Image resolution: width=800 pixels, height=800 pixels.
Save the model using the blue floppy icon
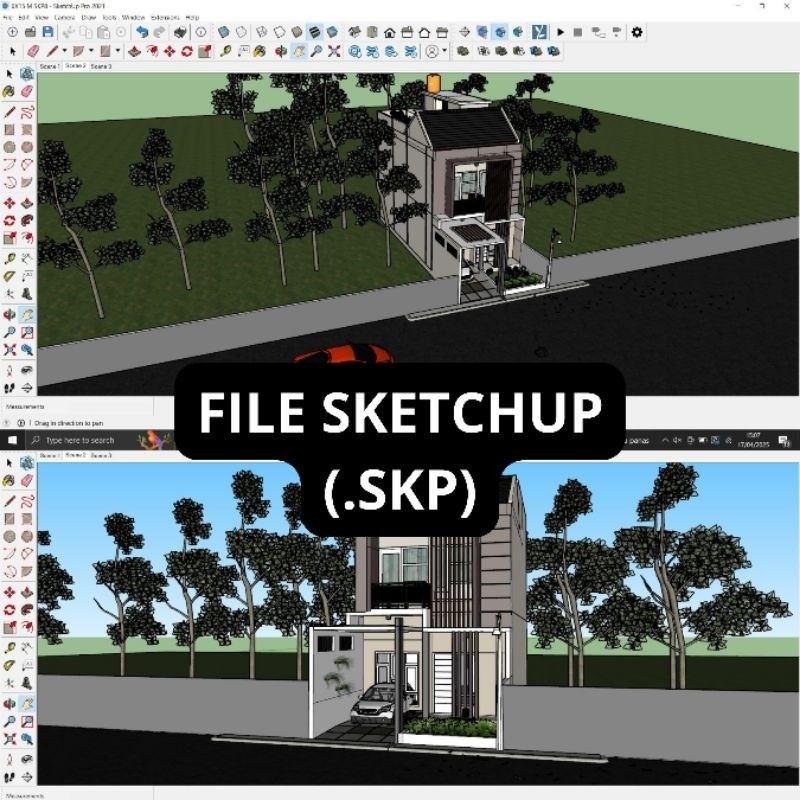47,32
